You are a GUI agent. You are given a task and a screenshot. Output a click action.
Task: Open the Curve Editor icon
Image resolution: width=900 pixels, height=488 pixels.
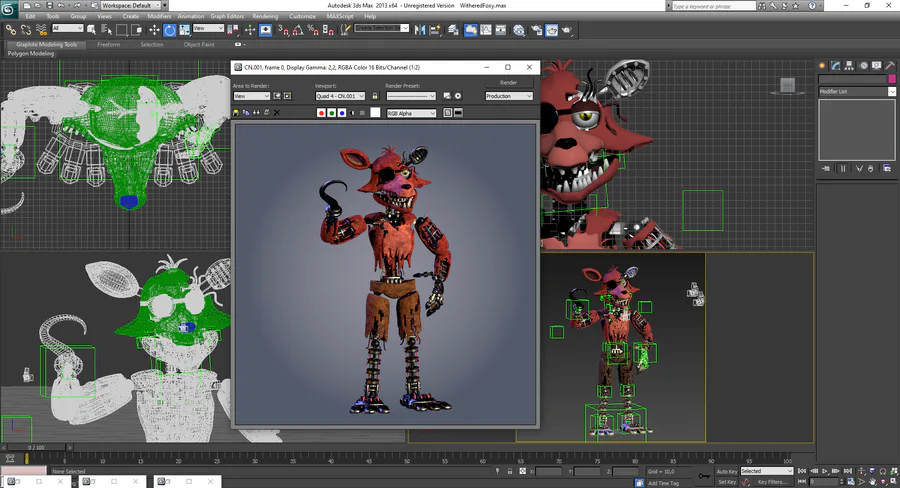486,30
